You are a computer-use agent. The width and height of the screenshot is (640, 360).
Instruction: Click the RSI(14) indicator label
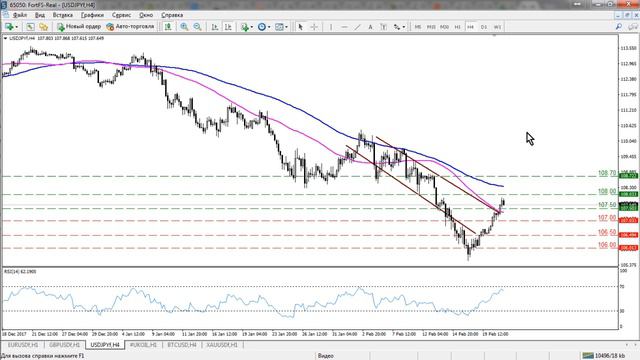(20, 271)
